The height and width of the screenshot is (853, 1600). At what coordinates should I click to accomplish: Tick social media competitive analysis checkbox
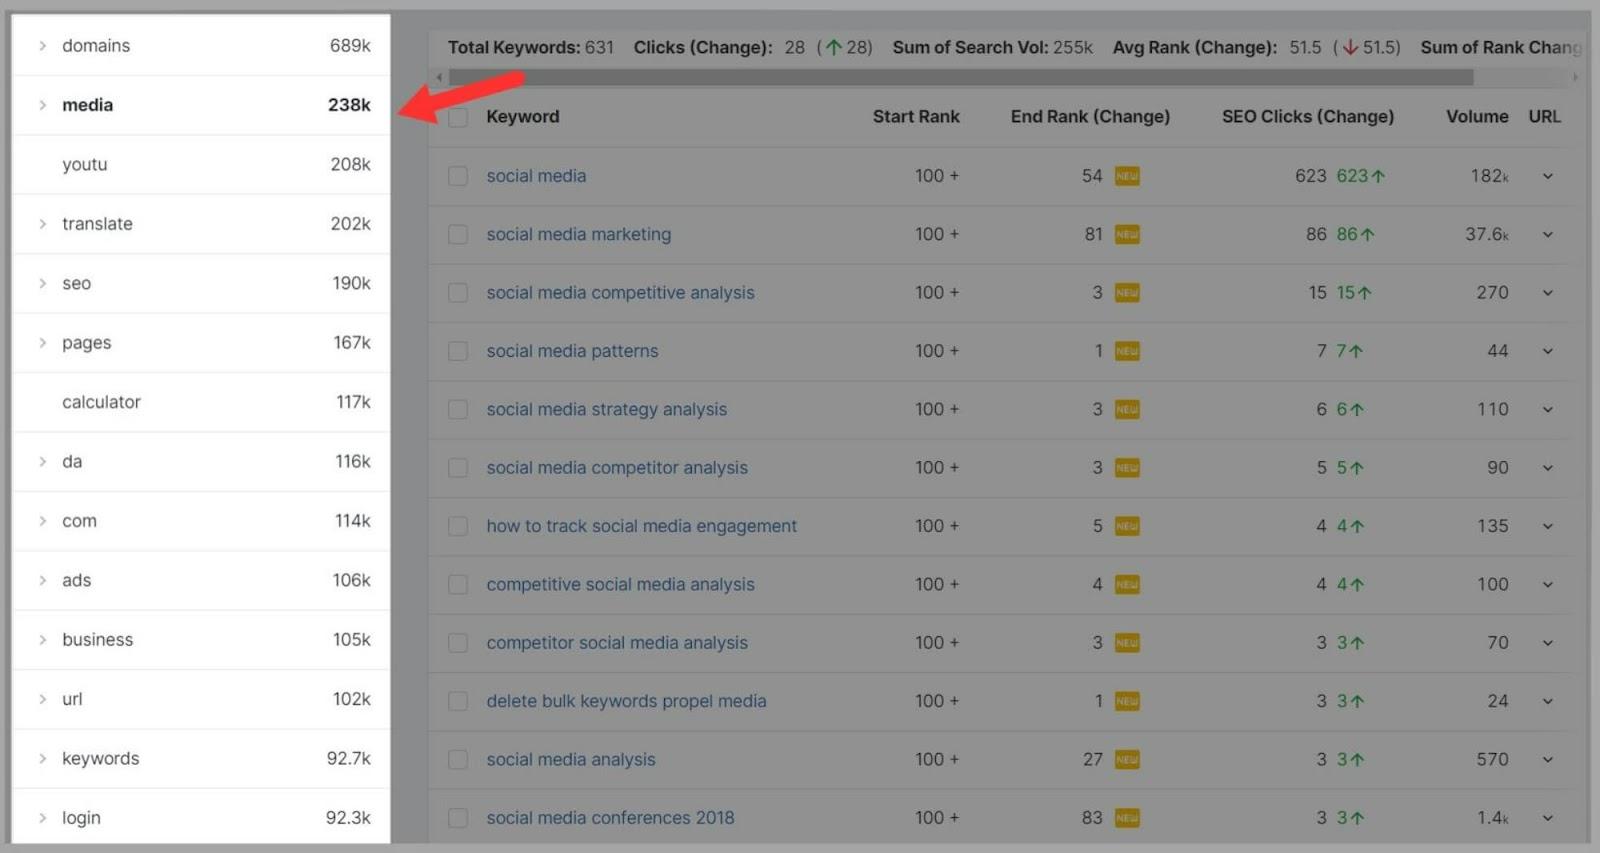(458, 293)
